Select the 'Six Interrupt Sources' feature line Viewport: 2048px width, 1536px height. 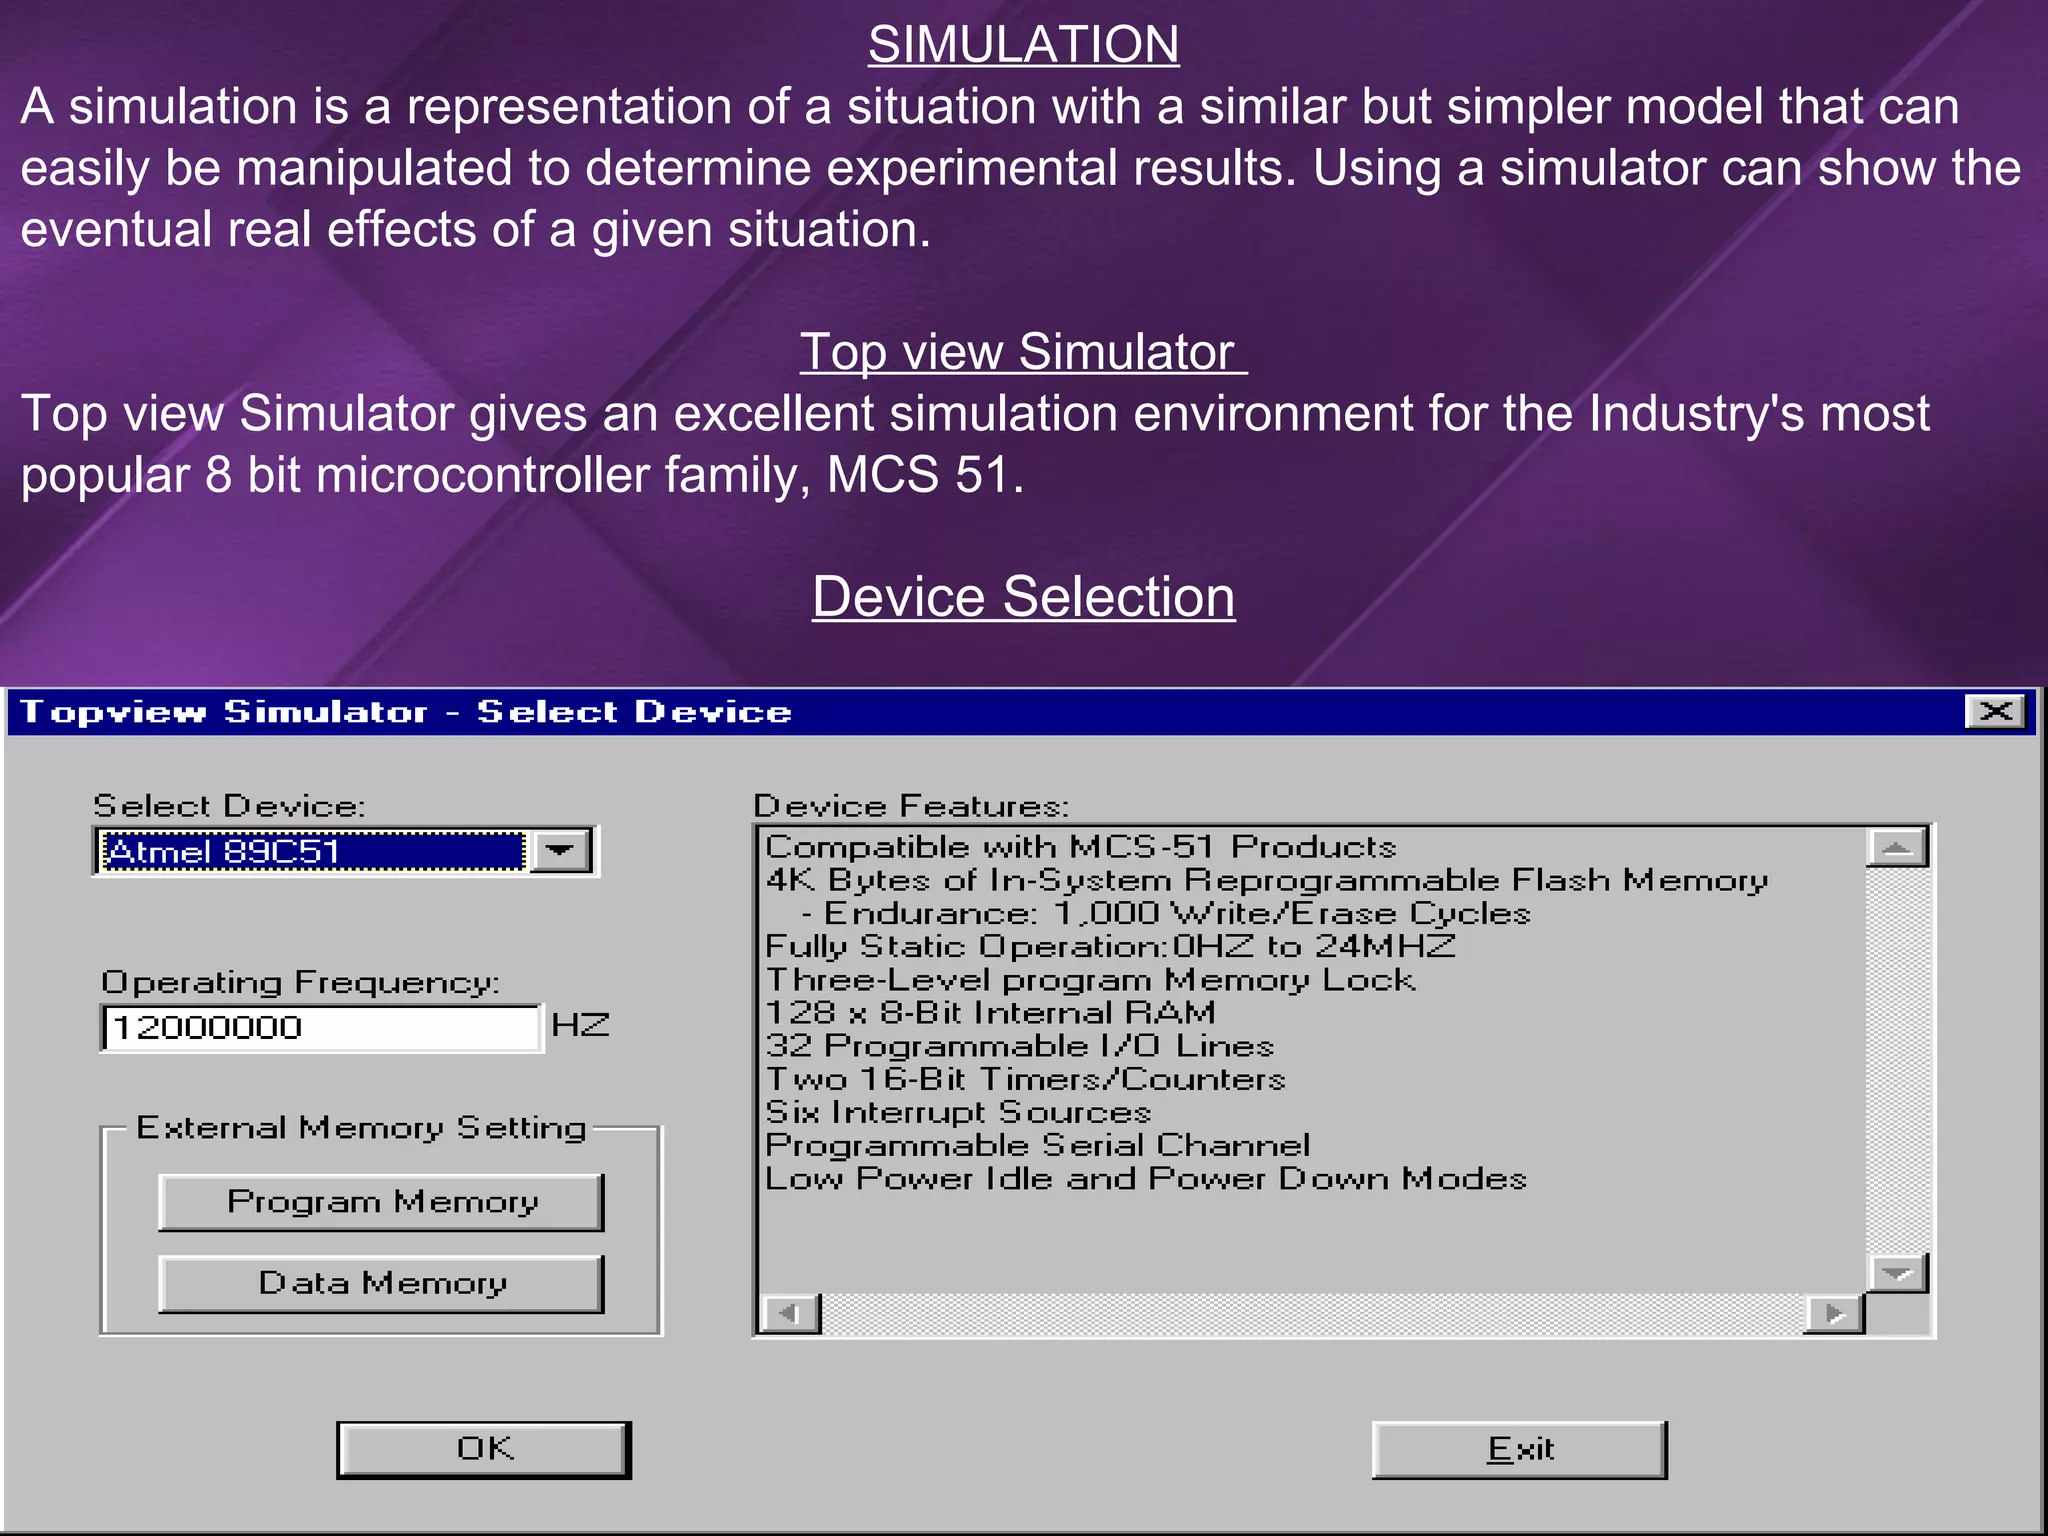click(x=958, y=1112)
